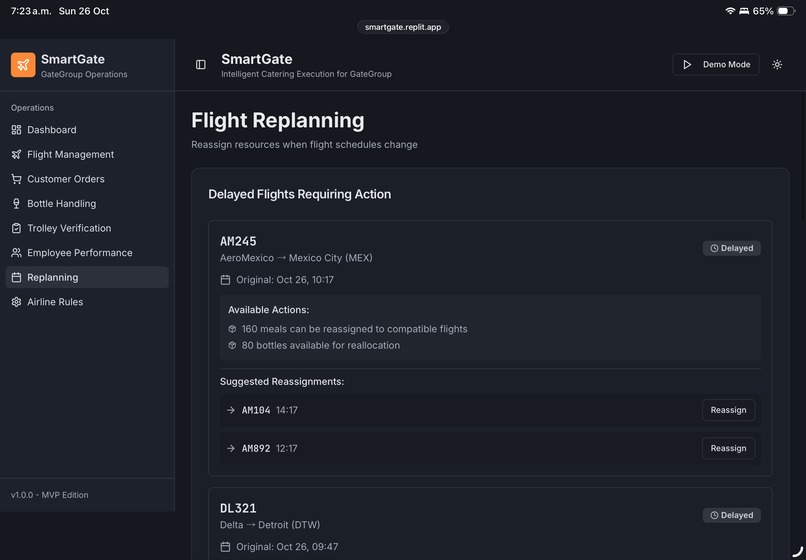
Task: Click the 'Available Actions:' label
Action: click(x=268, y=310)
